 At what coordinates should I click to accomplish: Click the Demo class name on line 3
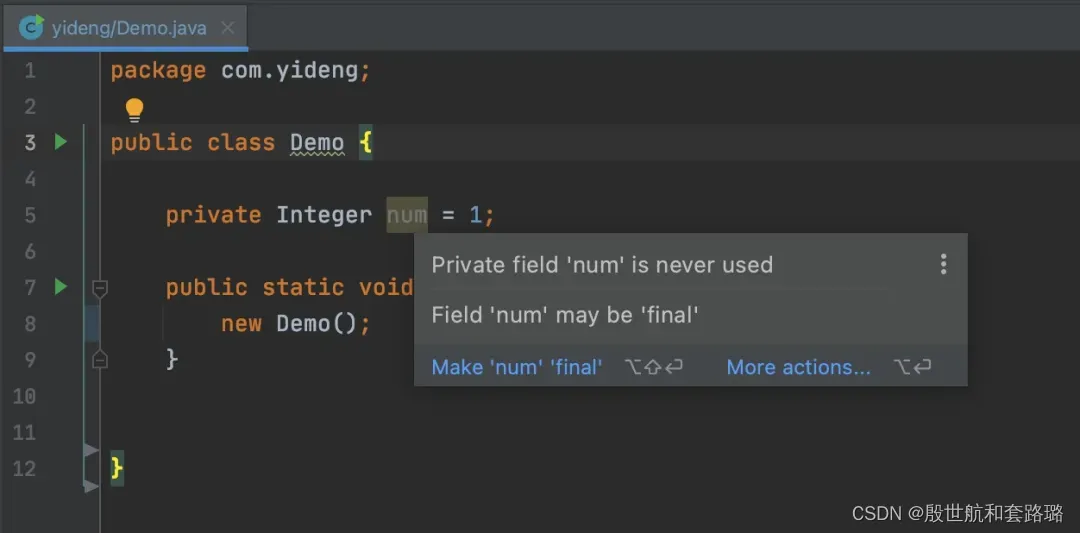pos(317,143)
